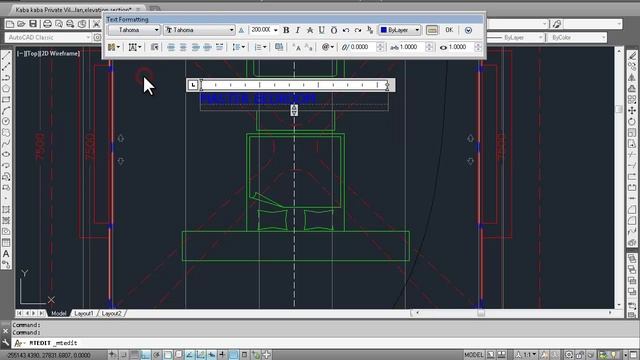Click the Save icon in standard toolbar
The height and width of the screenshot is (360, 640).
(33, 24)
